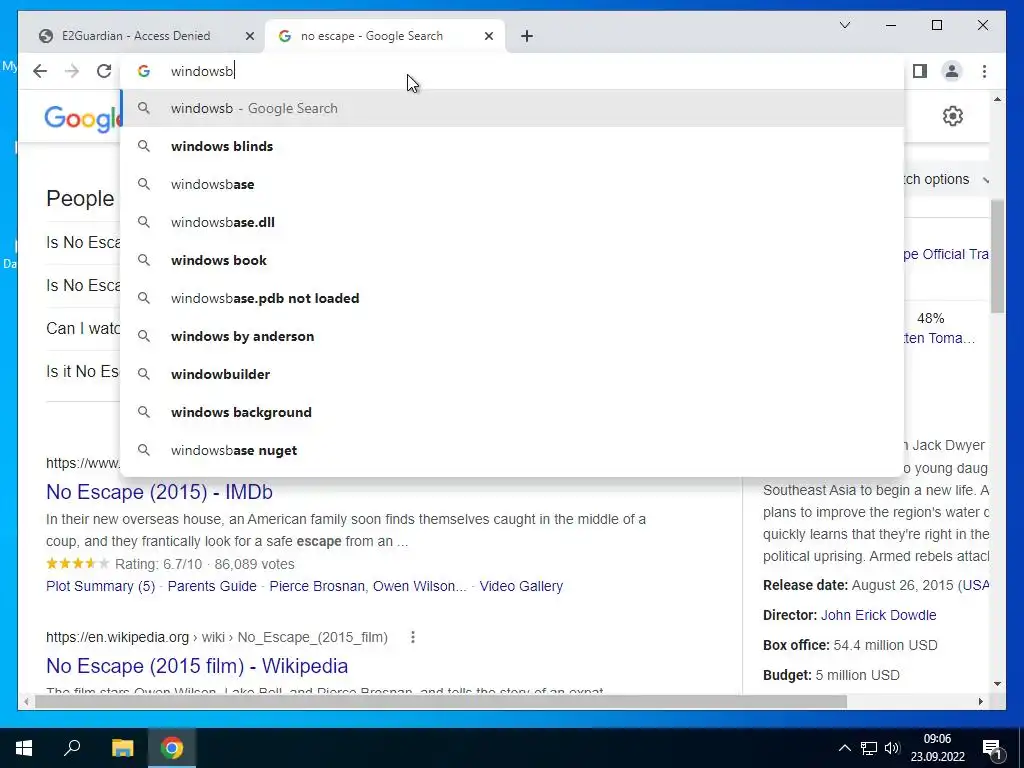Click vertical scrollbar down arrow

pos(997,684)
